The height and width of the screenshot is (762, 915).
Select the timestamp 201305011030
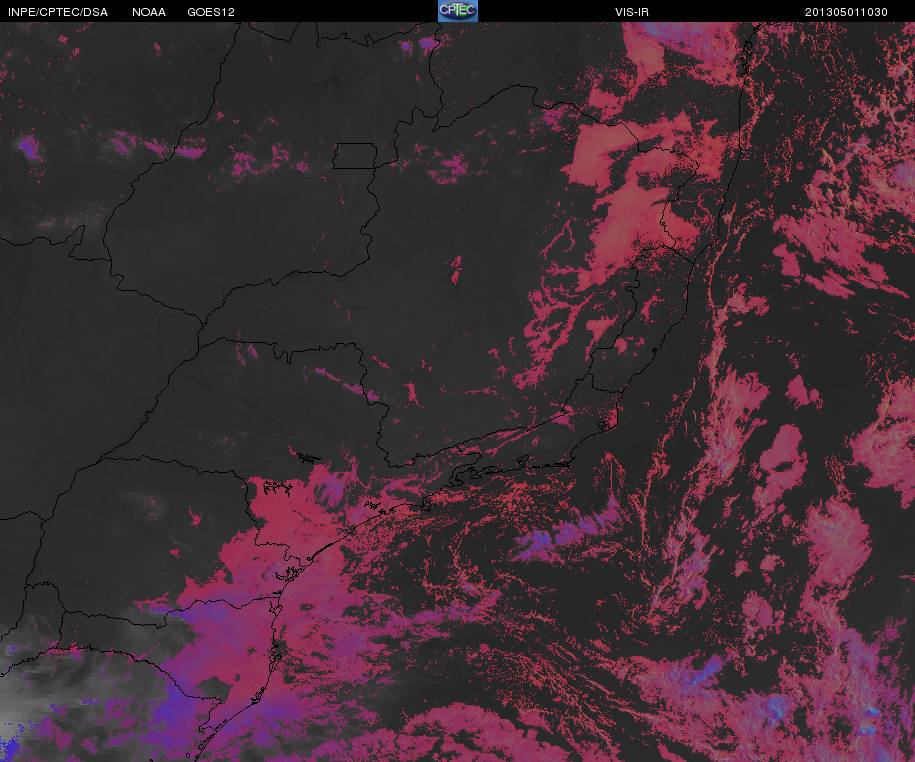(x=846, y=12)
